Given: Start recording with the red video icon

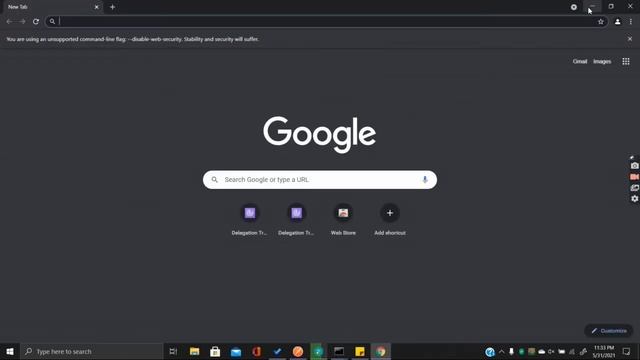Looking at the screenshot, I should [x=634, y=177].
